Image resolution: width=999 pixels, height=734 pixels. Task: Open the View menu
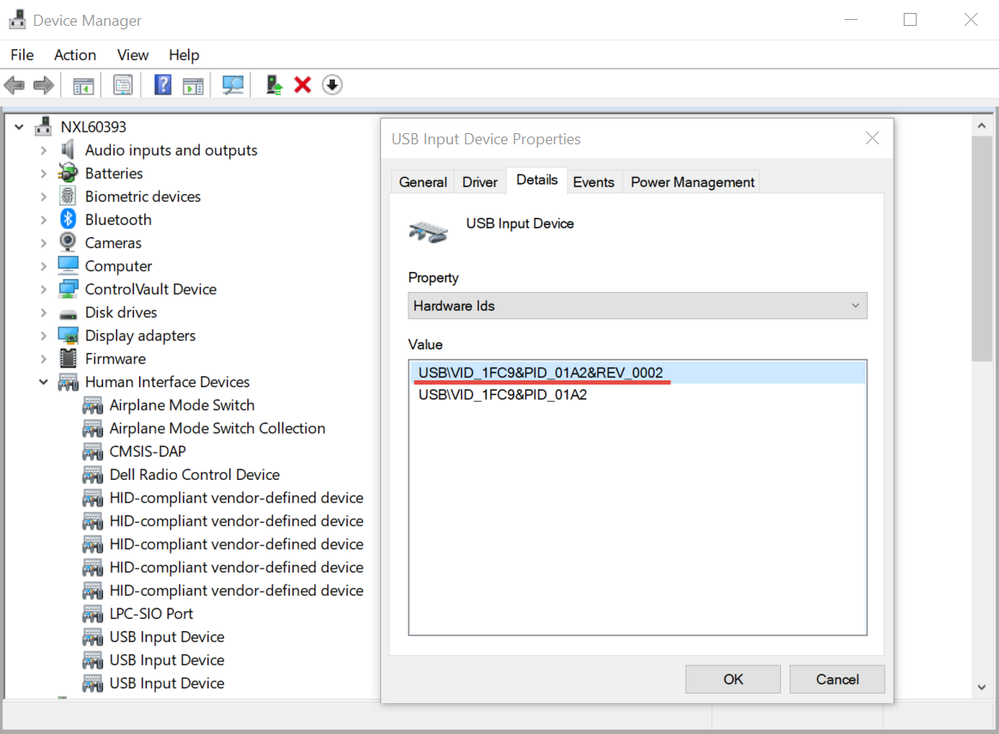tap(133, 55)
